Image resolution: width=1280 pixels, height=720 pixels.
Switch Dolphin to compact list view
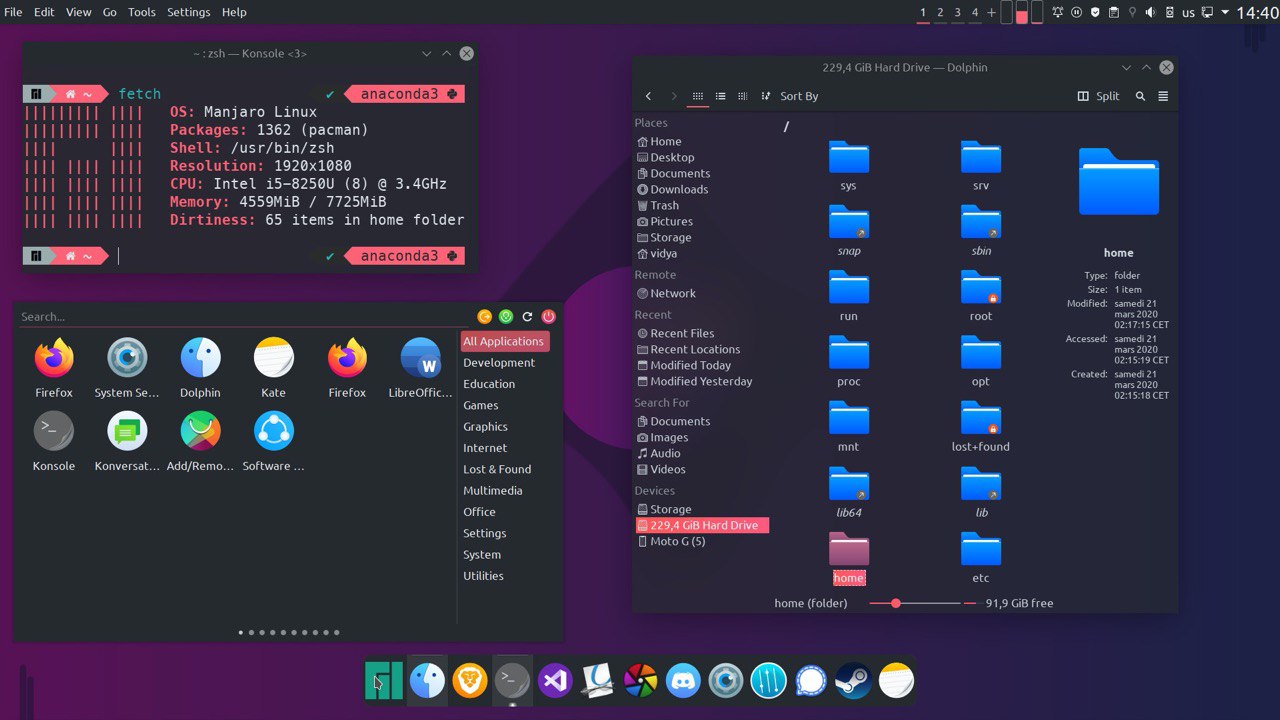[720, 96]
